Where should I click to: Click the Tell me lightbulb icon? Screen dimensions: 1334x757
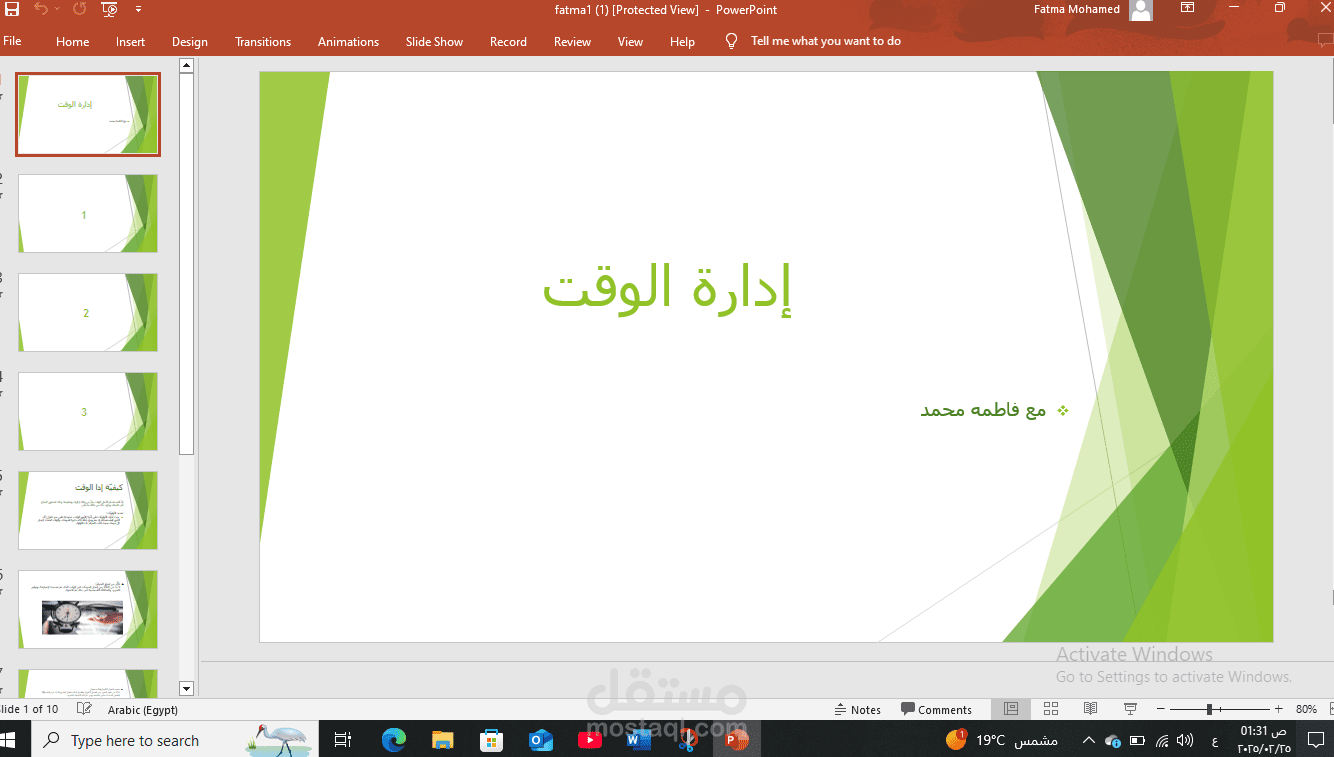click(732, 41)
